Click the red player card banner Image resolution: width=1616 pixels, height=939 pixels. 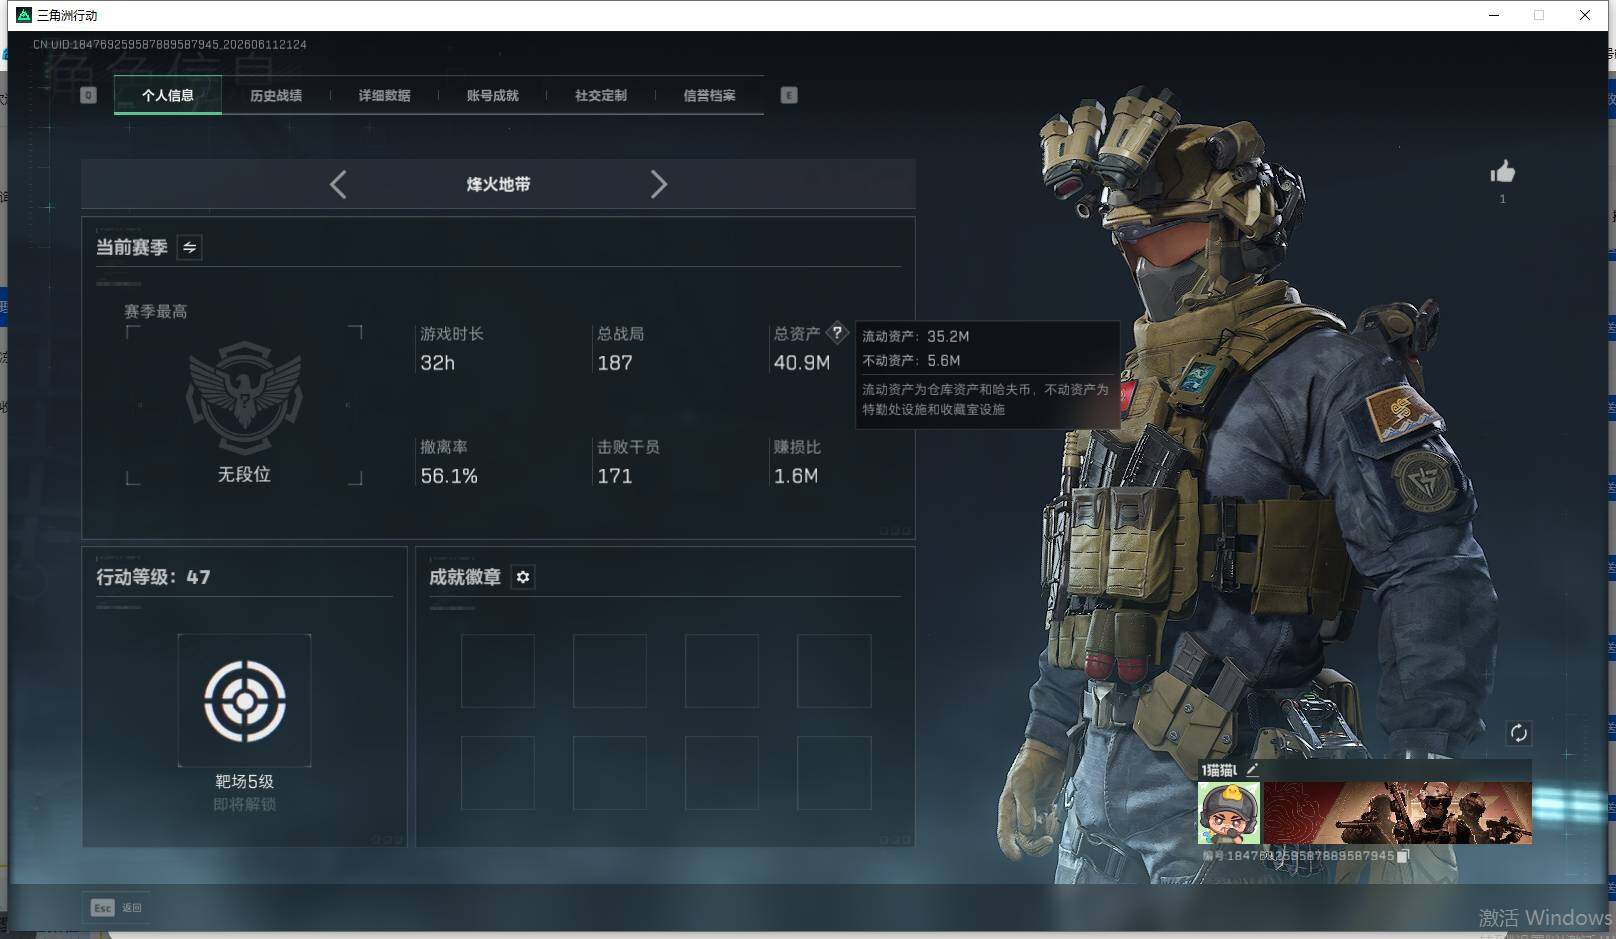pos(1397,813)
